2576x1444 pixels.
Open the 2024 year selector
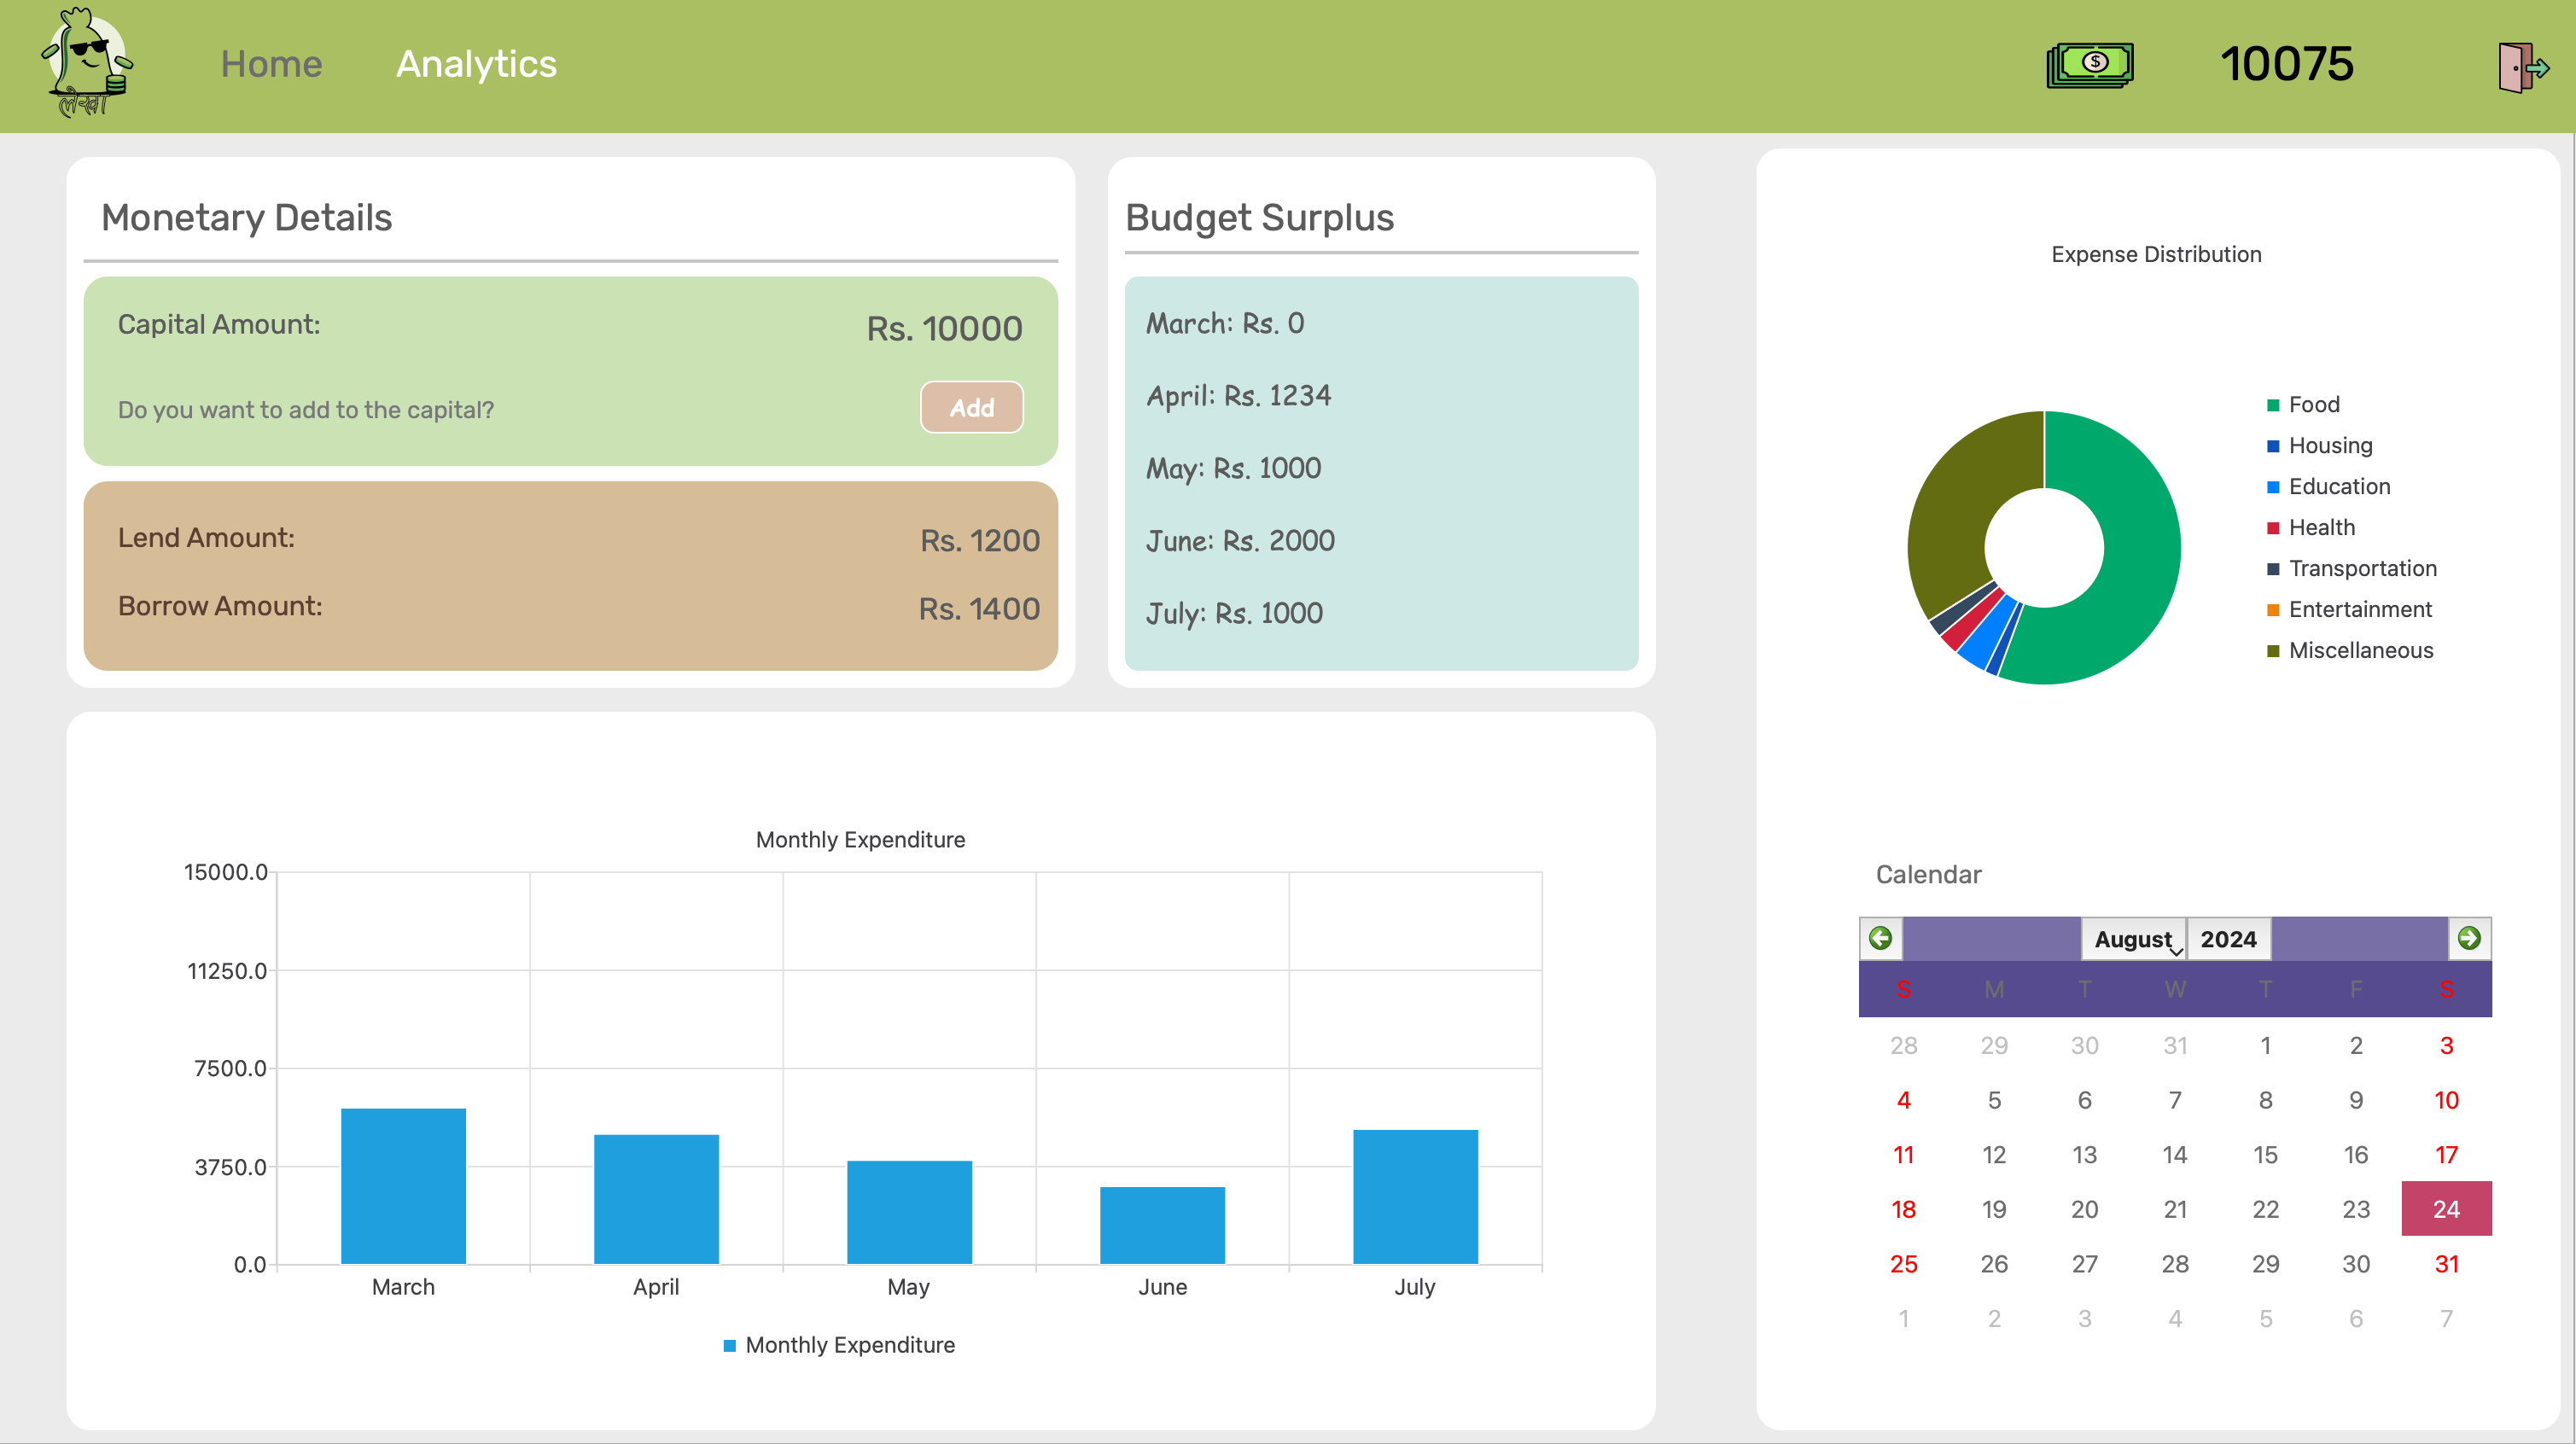(x=2227, y=939)
